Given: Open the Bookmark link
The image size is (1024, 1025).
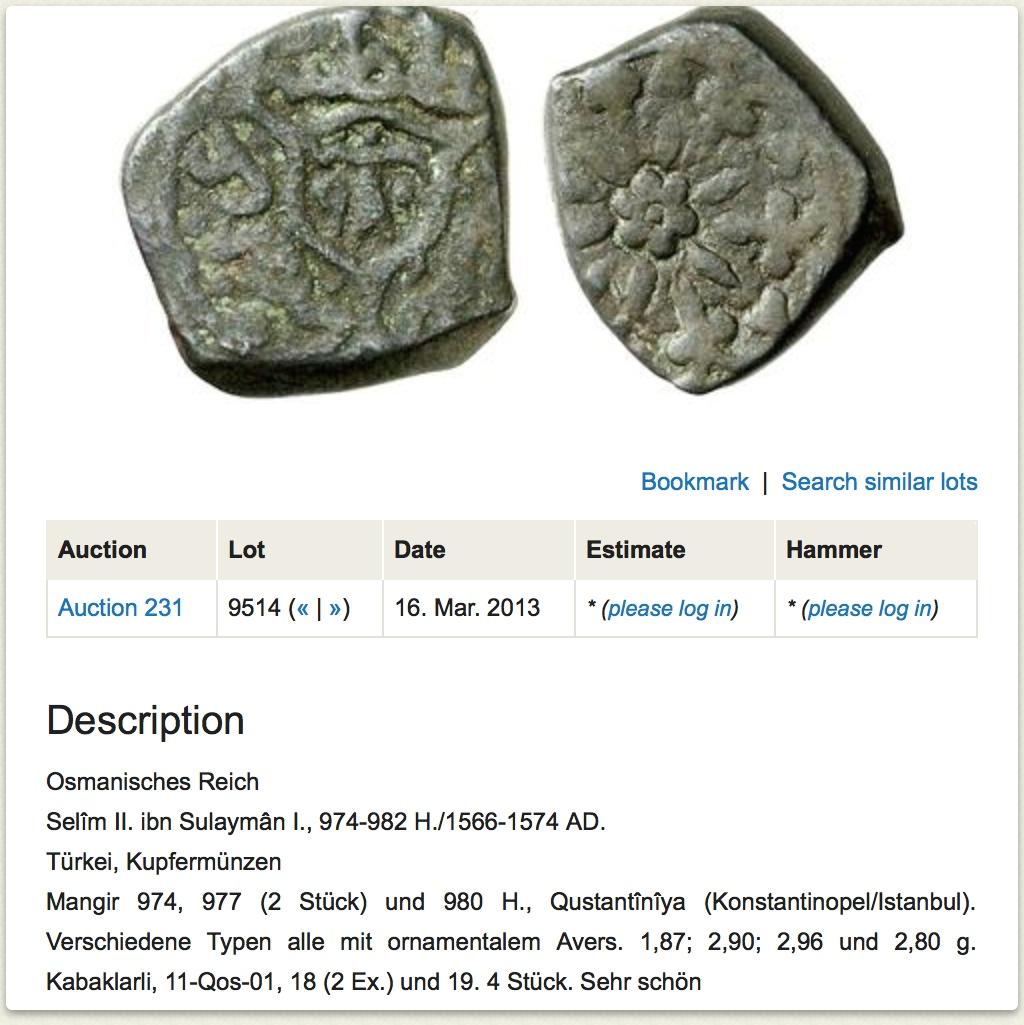Looking at the screenshot, I should pos(694,482).
